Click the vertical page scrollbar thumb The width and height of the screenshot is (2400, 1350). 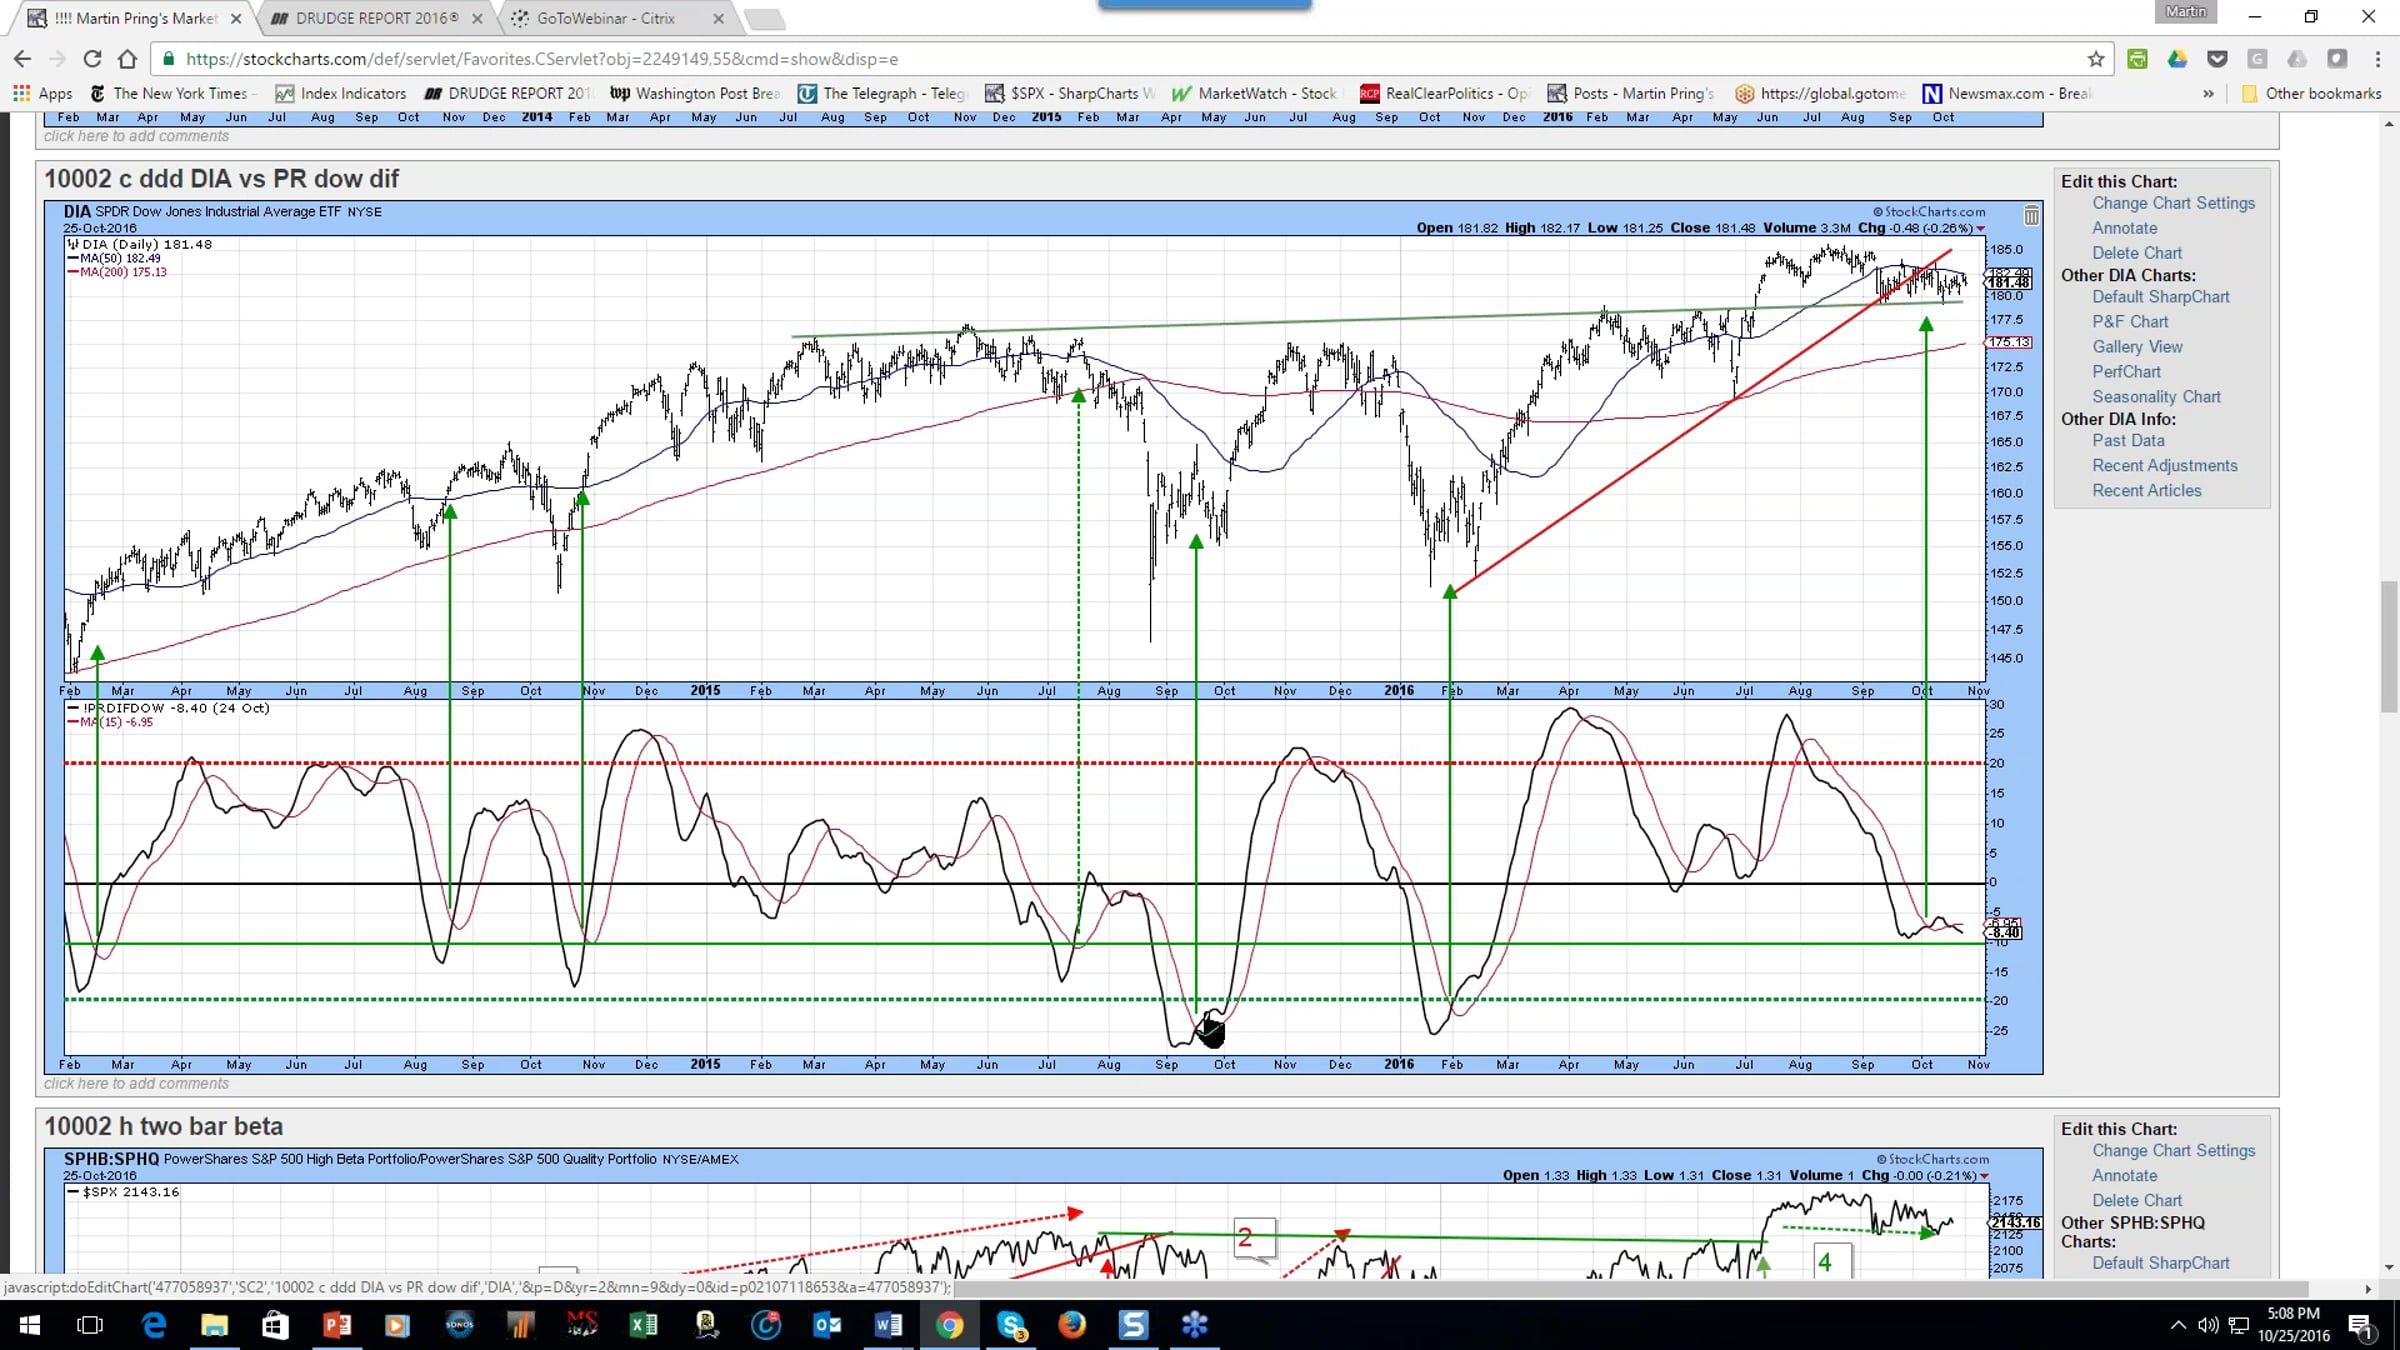[x=2389, y=646]
